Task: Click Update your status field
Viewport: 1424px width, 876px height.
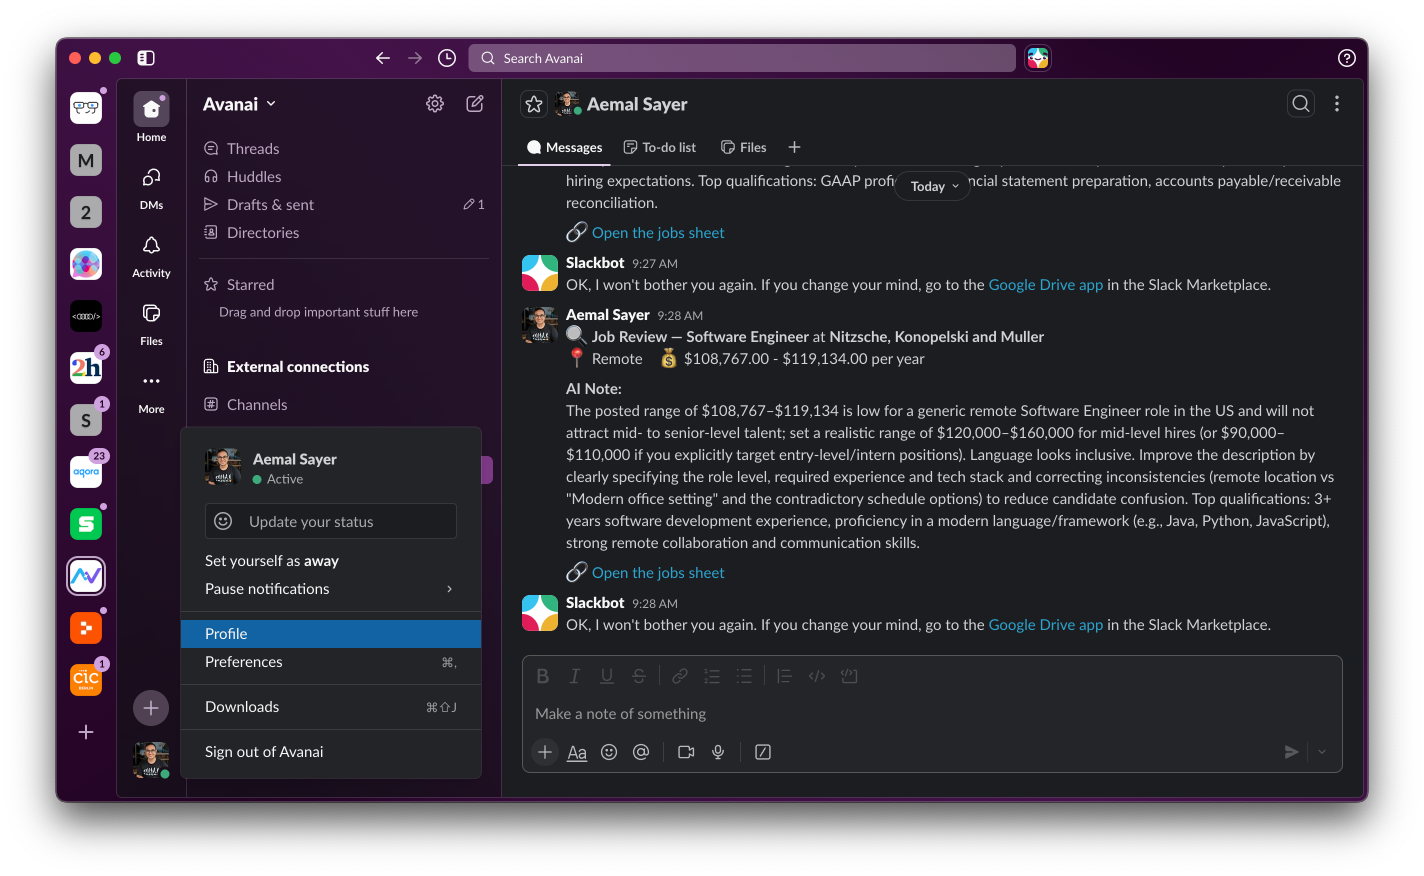Action: (x=331, y=521)
